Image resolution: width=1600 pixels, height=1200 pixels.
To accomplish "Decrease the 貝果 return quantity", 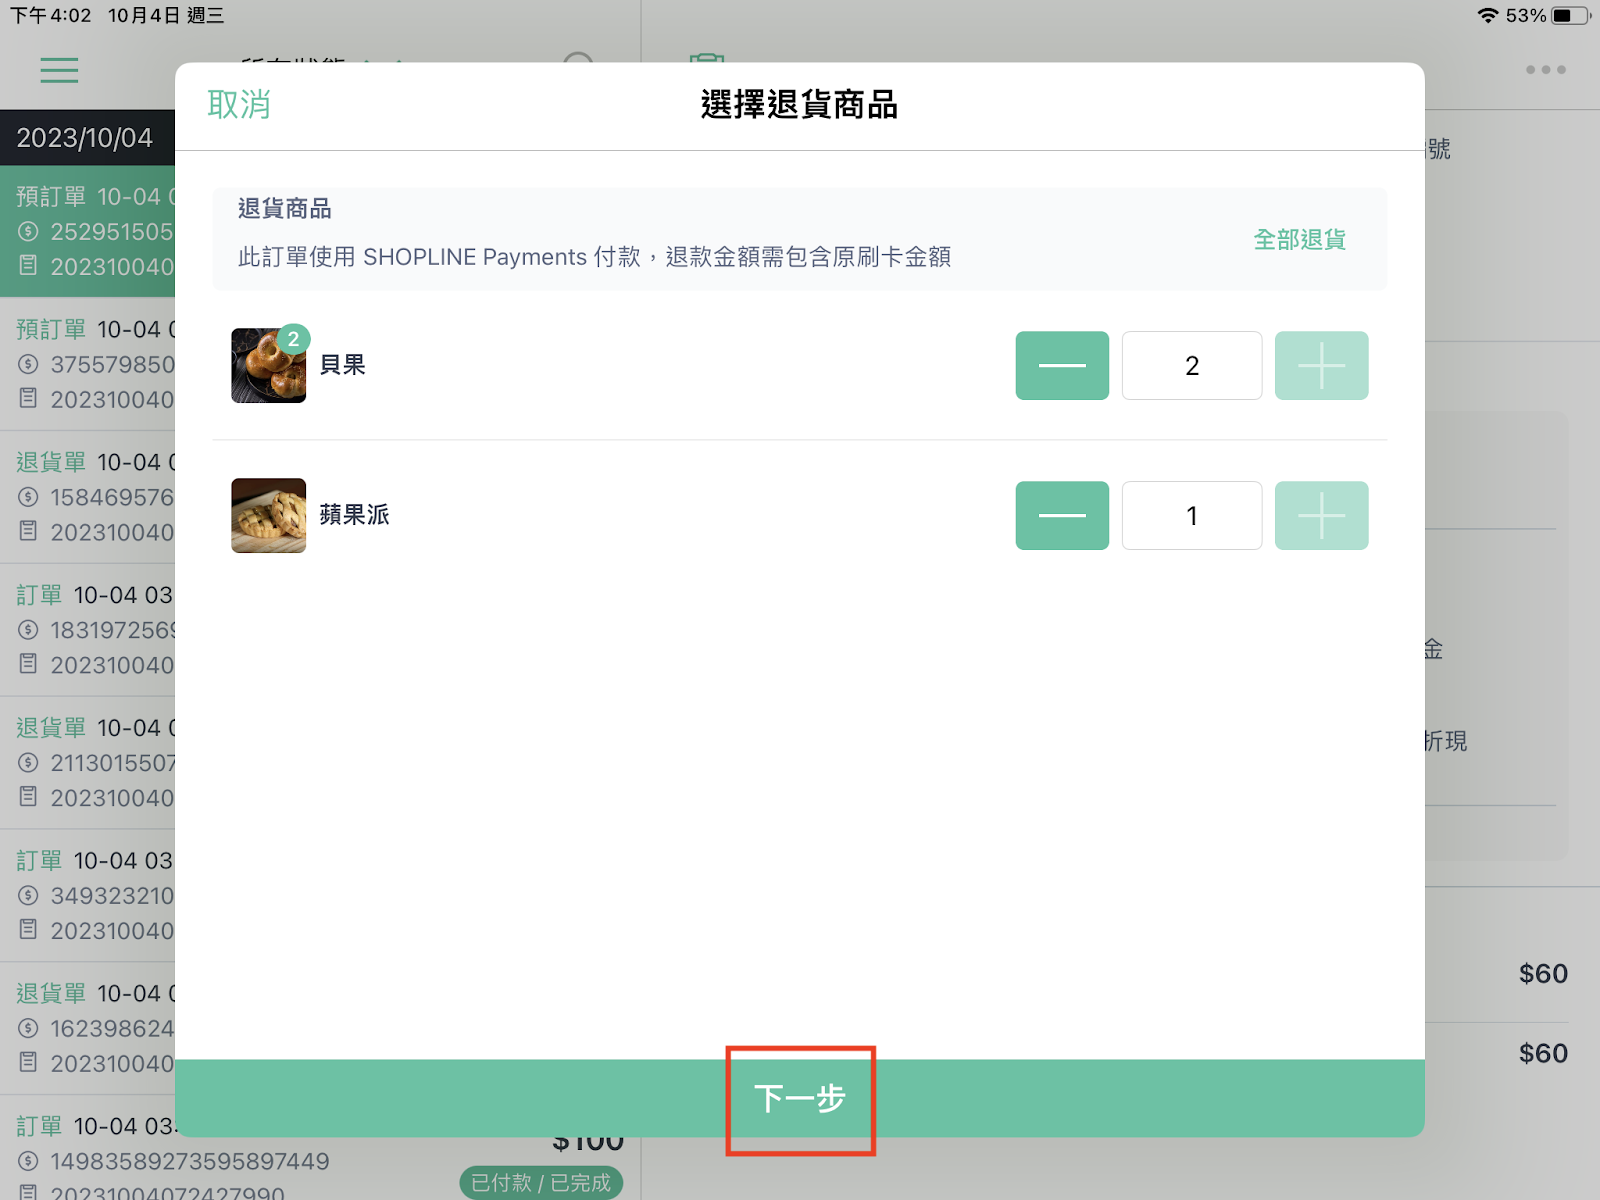I will click(x=1062, y=366).
